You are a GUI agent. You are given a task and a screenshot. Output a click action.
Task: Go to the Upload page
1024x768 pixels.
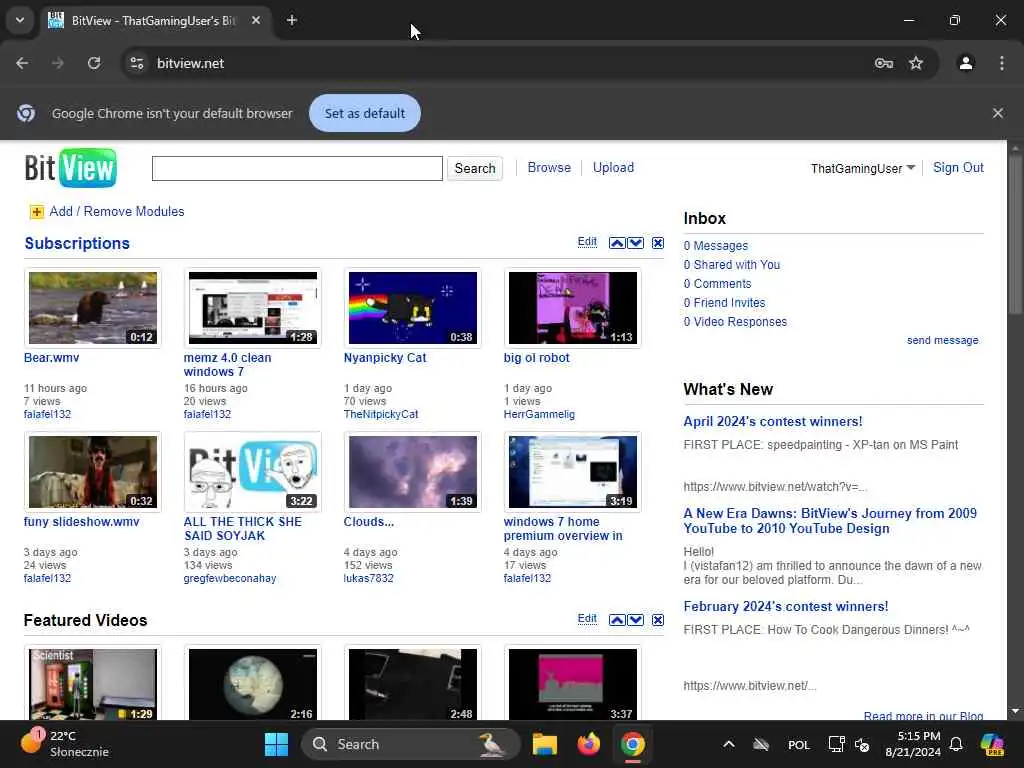pos(613,168)
